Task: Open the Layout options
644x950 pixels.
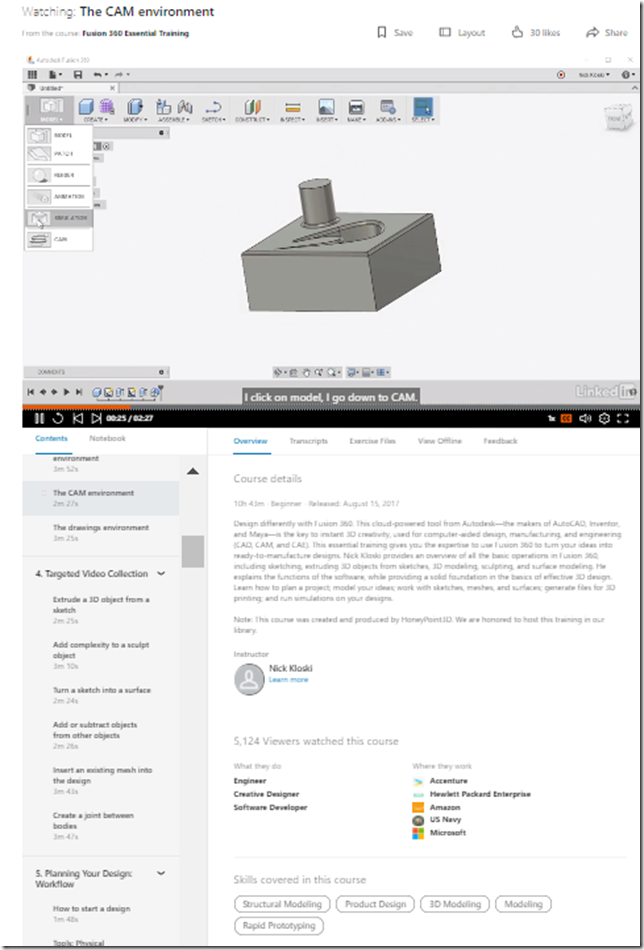Action: pyautogui.click(x=462, y=33)
